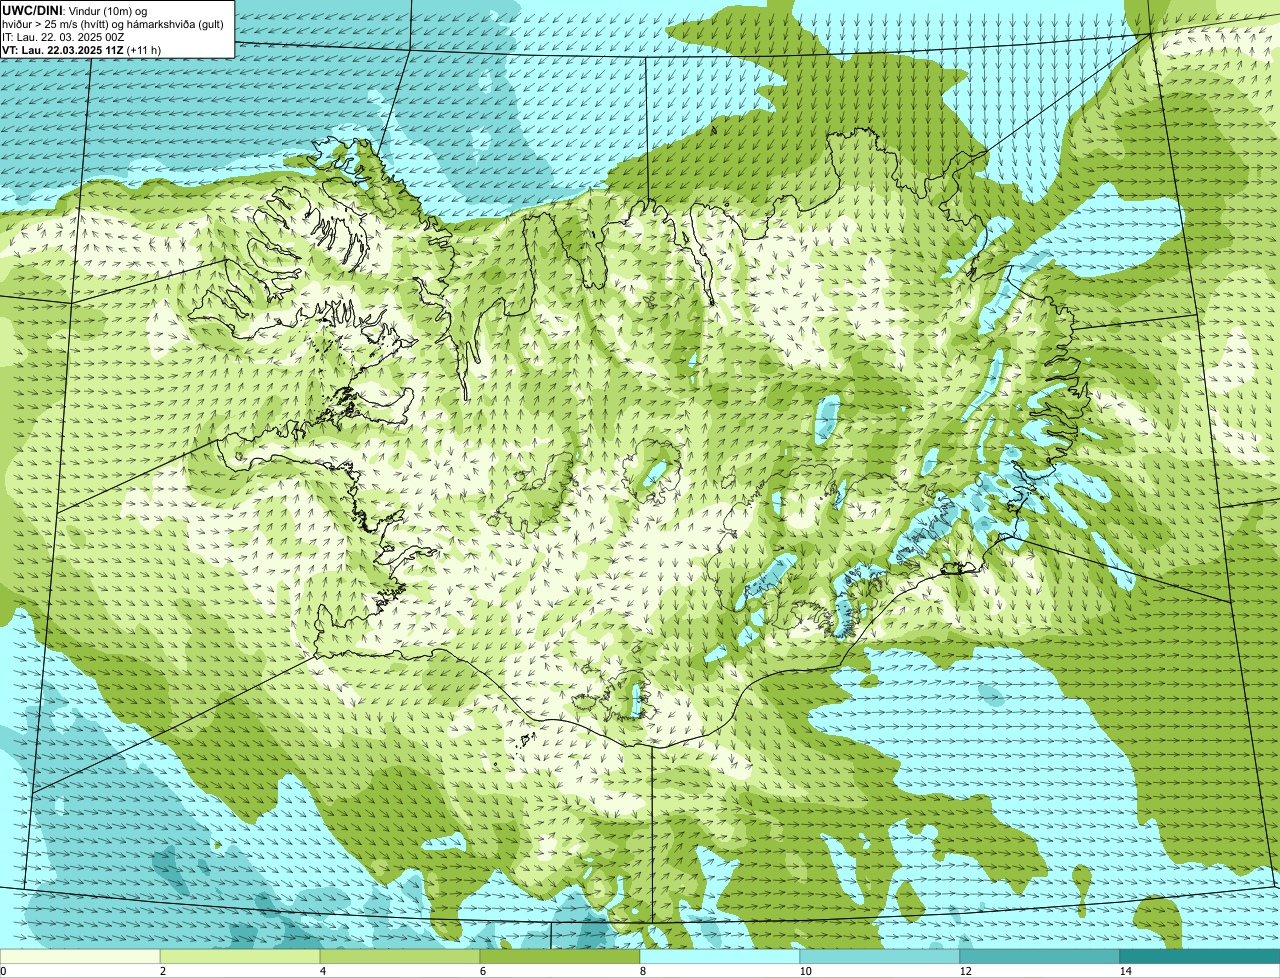Click the scale label '12'

pyautogui.click(x=965, y=971)
